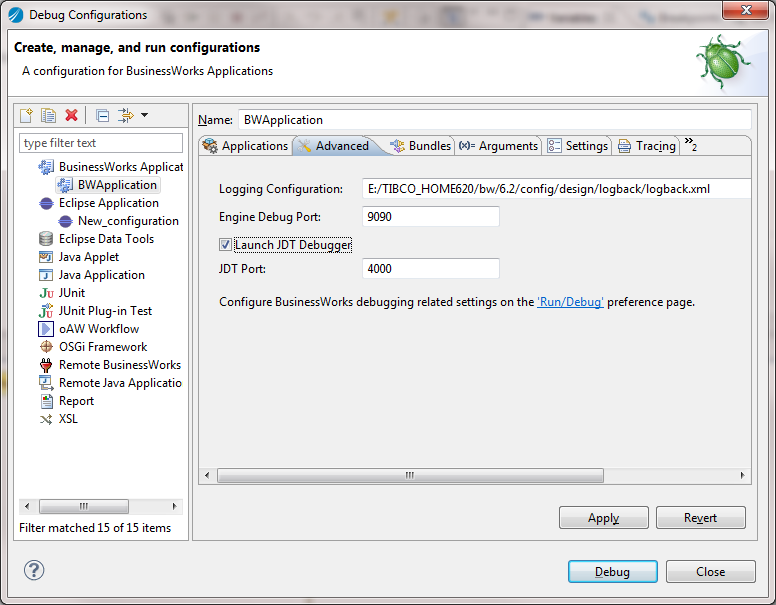Select the BWApplication tree entry label

tap(117, 185)
